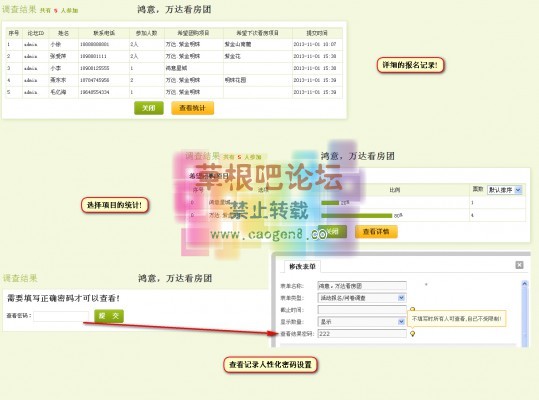The height and width of the screenshot is (400, 539).
Task: Click the 票数 label beside the sort dropdown
Action: click(x=478, y=189)
